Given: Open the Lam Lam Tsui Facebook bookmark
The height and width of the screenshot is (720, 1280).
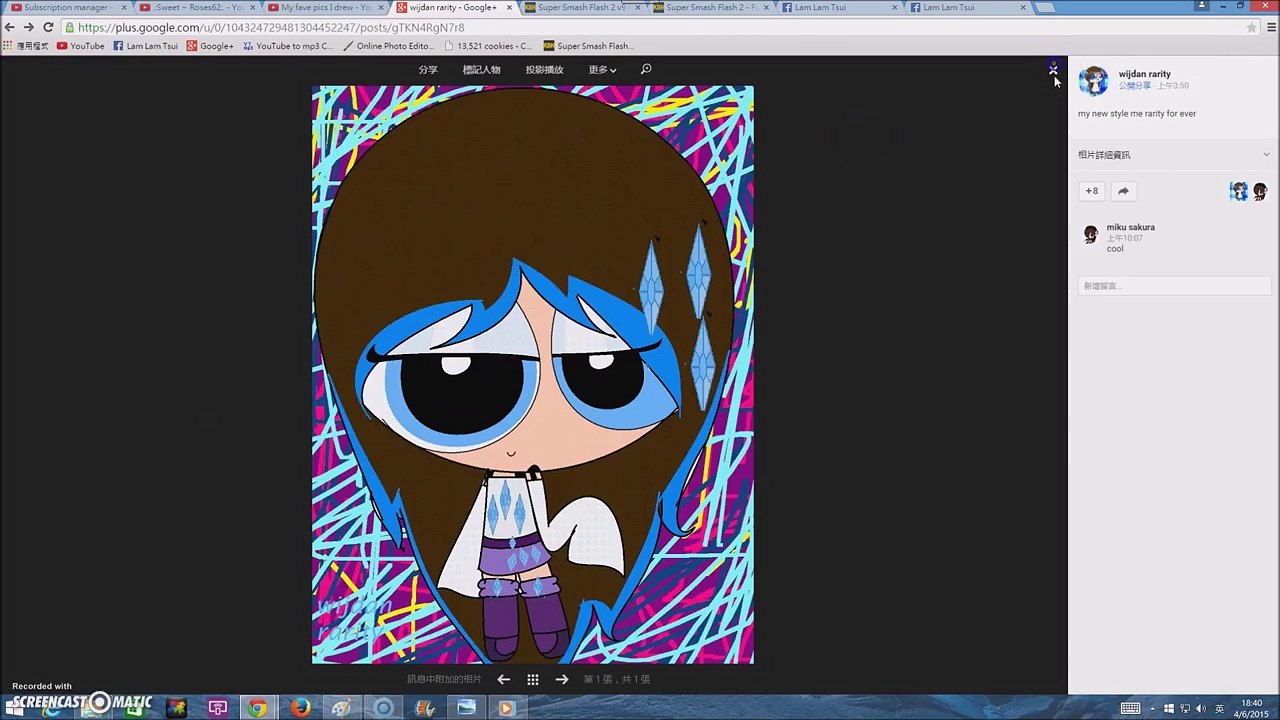Looking at the screenshot, I should click(x=146, y=46).
